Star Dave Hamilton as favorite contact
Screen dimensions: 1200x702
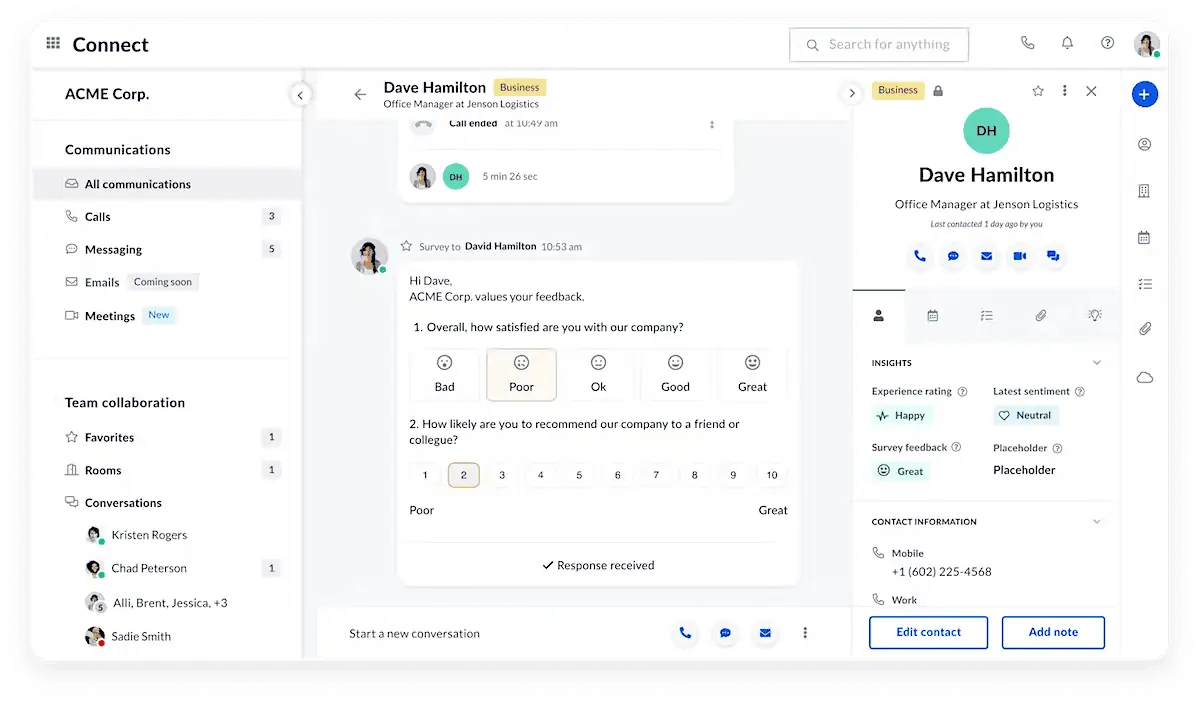click(1038, 91)
